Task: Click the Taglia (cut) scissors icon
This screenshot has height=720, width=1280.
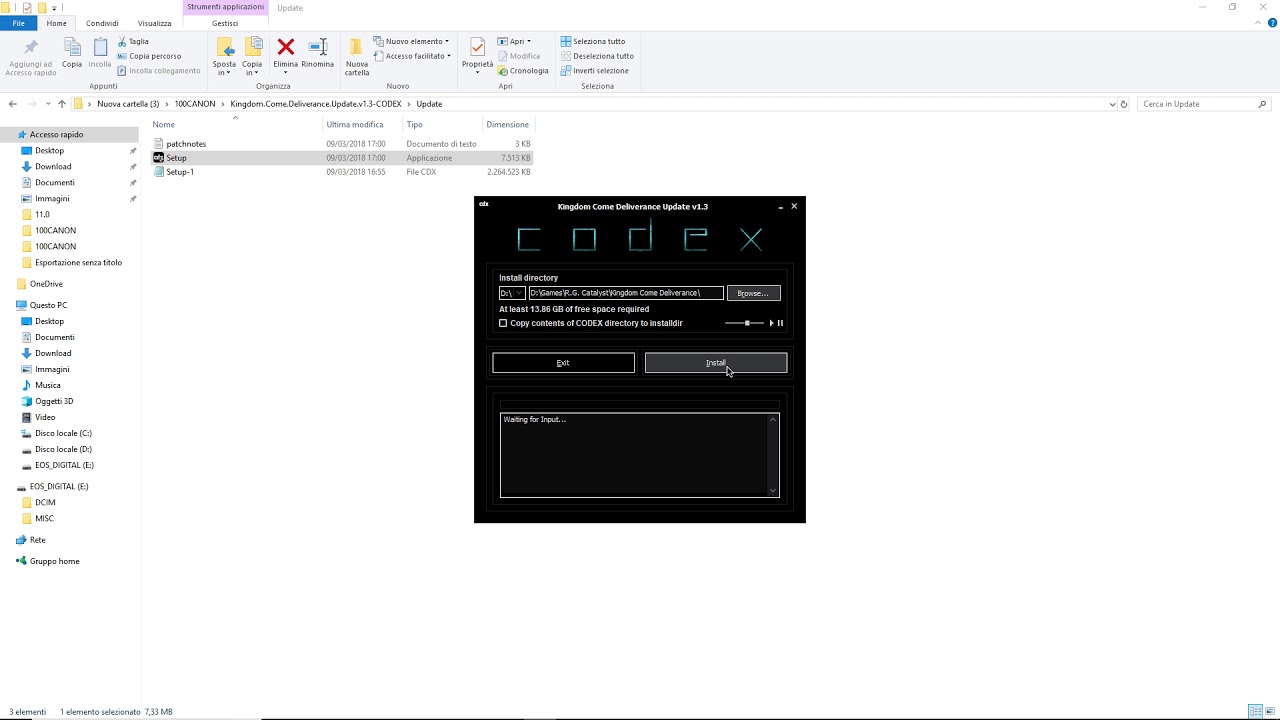Action: [122, 41]
